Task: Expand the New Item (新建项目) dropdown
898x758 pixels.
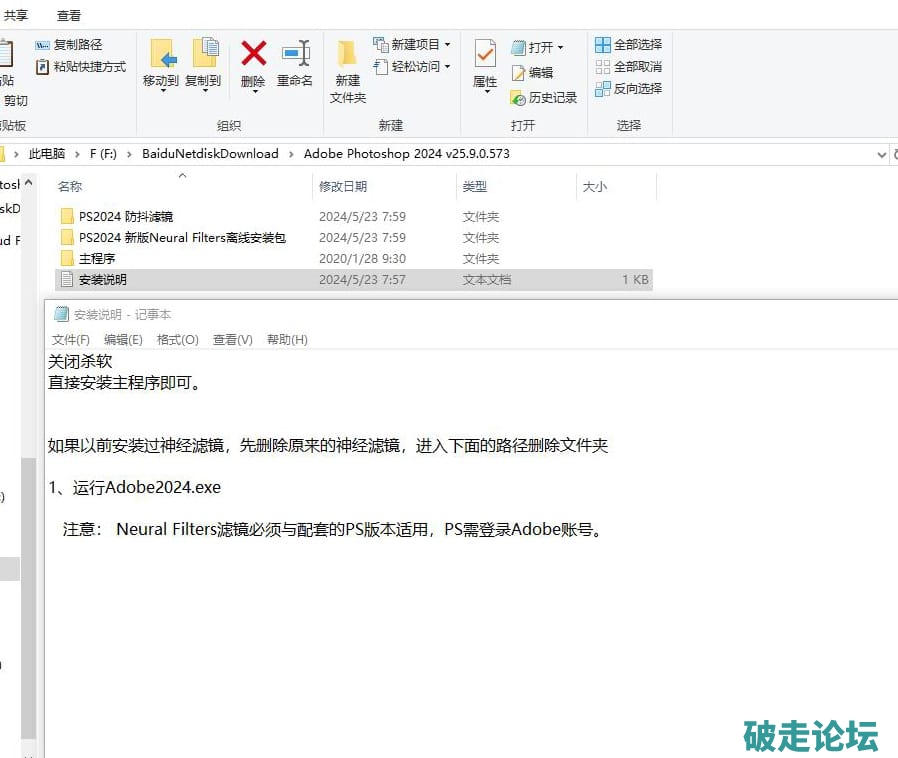Action: [447, 45]
